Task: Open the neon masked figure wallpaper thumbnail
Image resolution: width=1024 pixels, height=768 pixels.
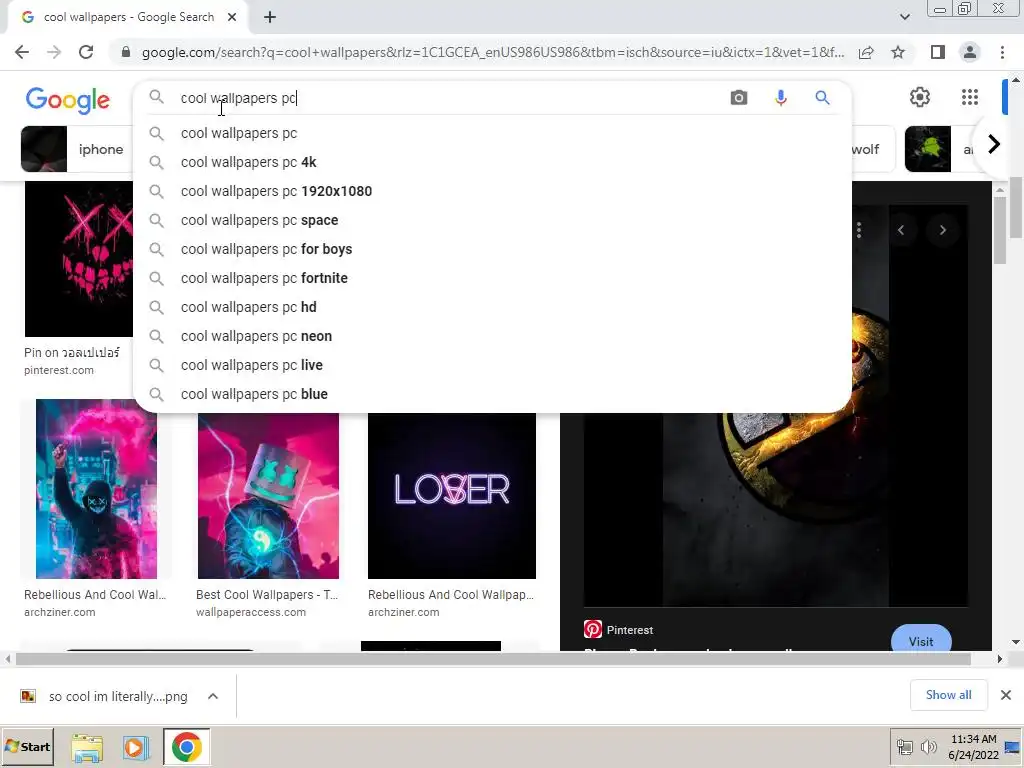Action: point(96,488)
